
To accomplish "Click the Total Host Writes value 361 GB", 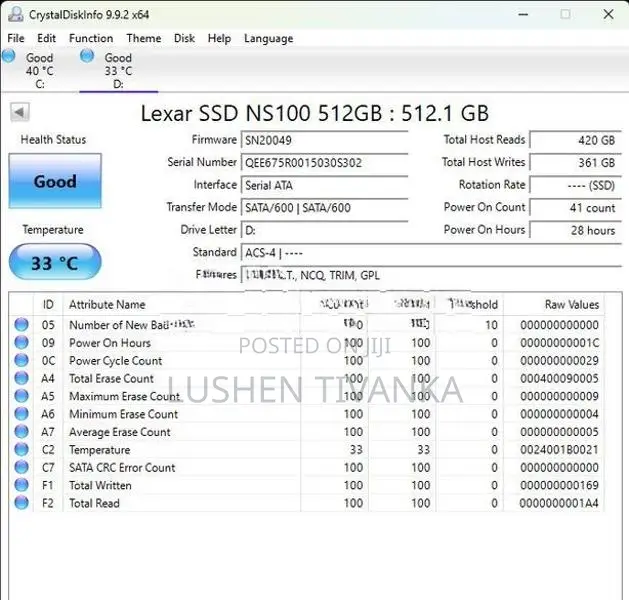I will pos(576,162).
